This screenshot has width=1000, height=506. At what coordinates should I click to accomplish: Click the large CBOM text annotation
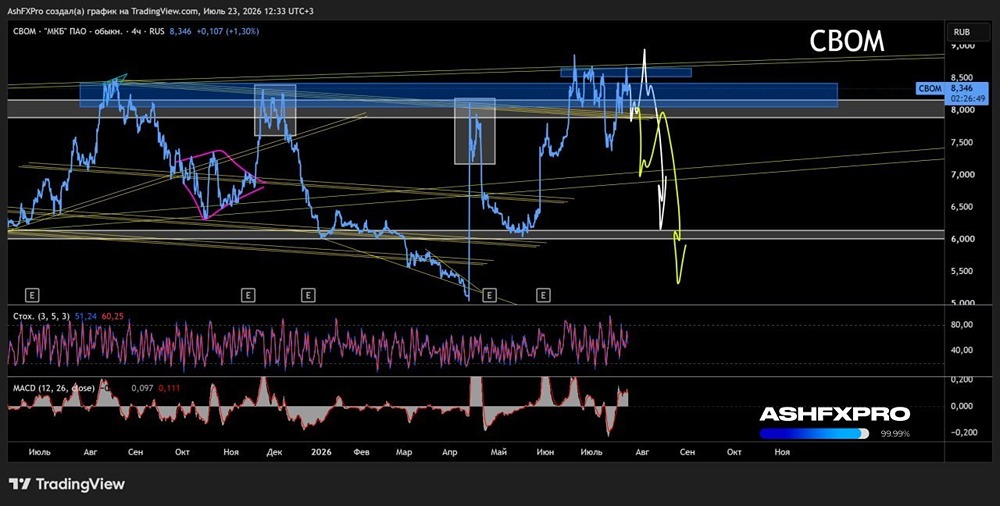[846, 41]
